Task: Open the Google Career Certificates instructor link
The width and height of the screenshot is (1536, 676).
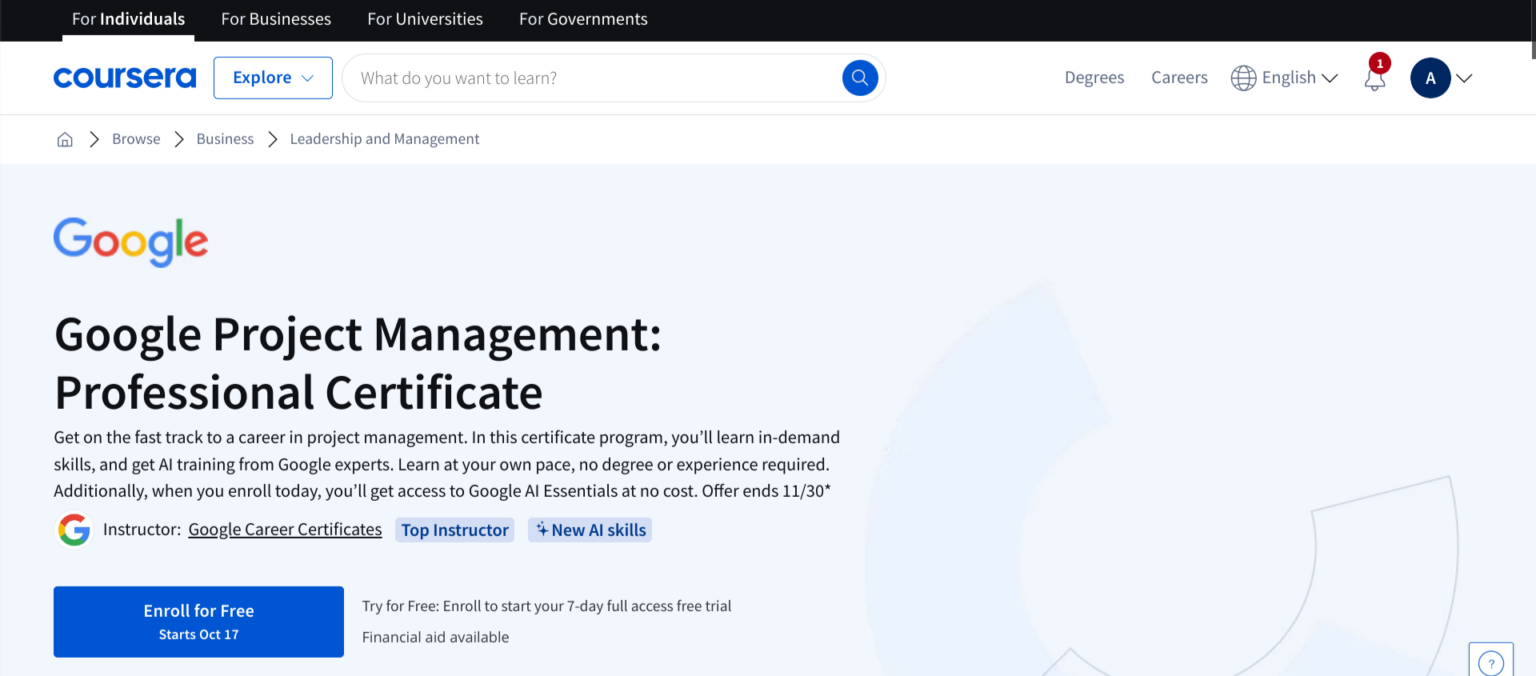Action: click(284, 529)
